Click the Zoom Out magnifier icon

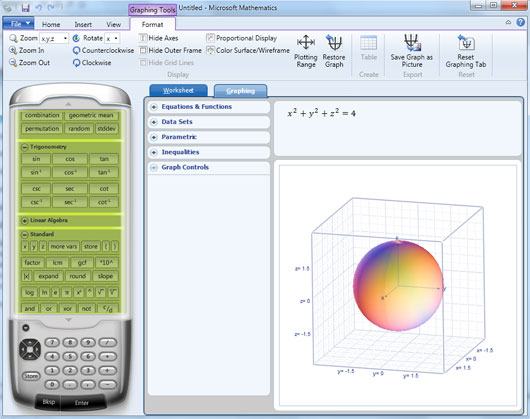click(x=13, y=63)
